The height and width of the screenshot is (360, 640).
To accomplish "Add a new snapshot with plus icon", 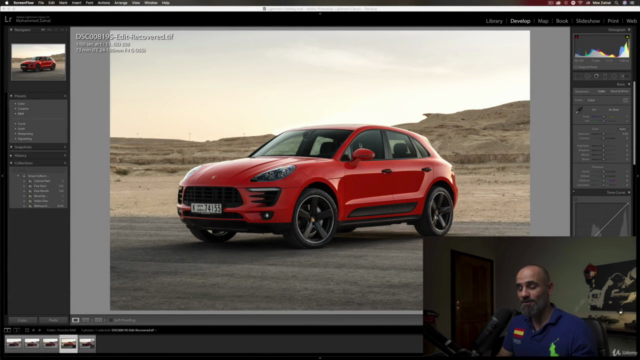I will [65, 147].
